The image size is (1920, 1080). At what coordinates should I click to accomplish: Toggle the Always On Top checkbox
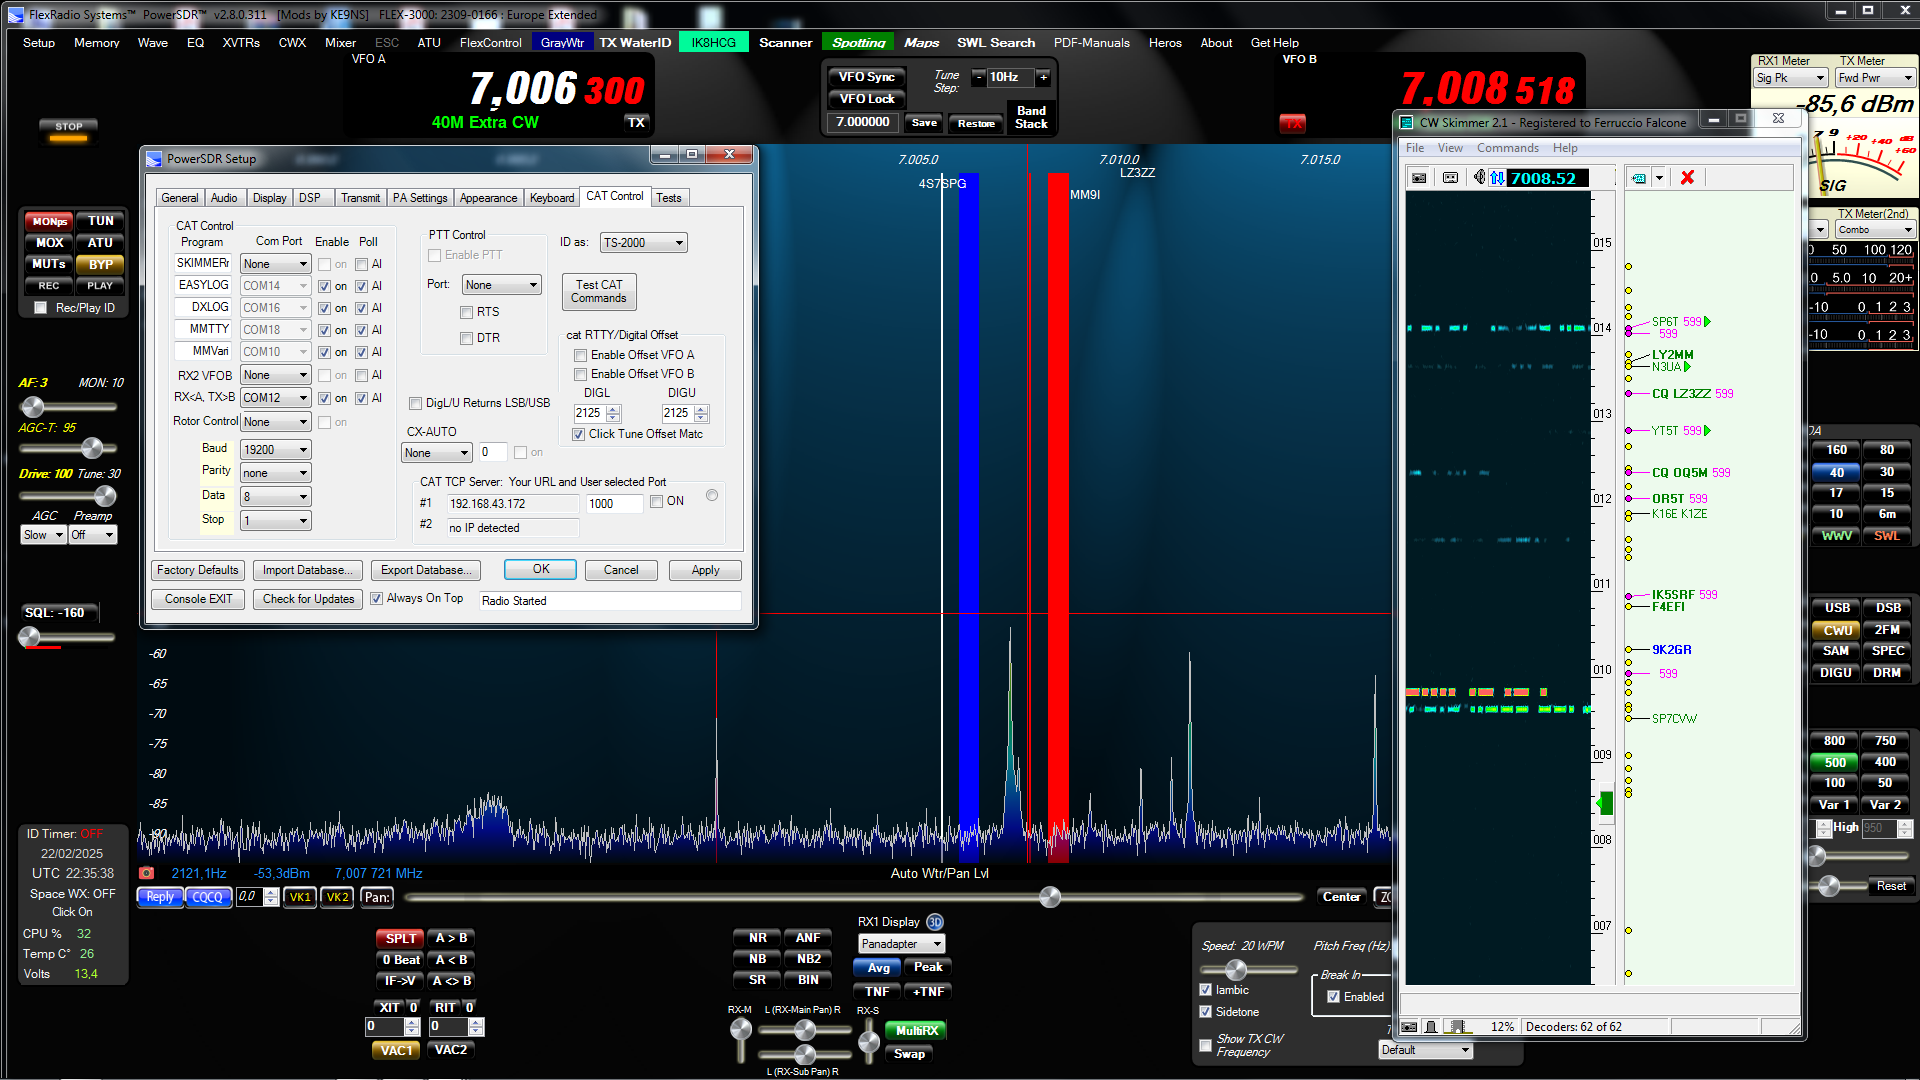click(376, 598)
